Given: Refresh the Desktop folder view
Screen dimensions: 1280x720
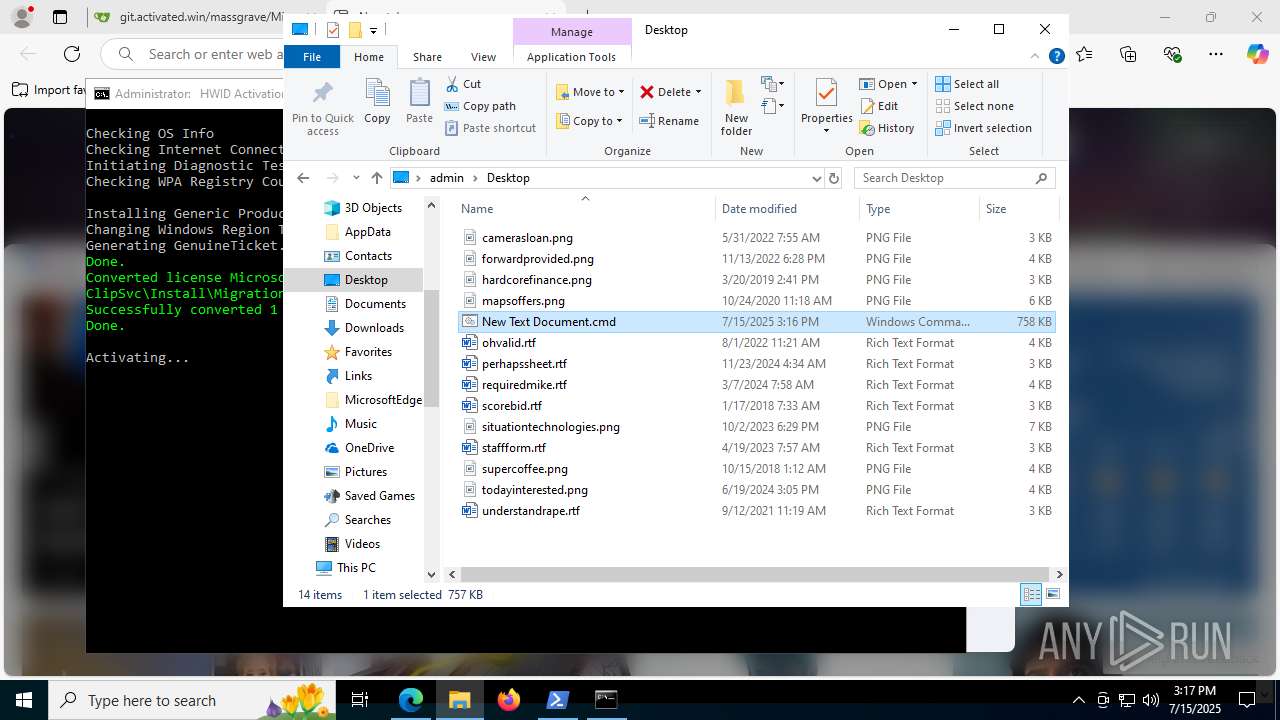Looking at the screenshot, I should tap(834, 178).
